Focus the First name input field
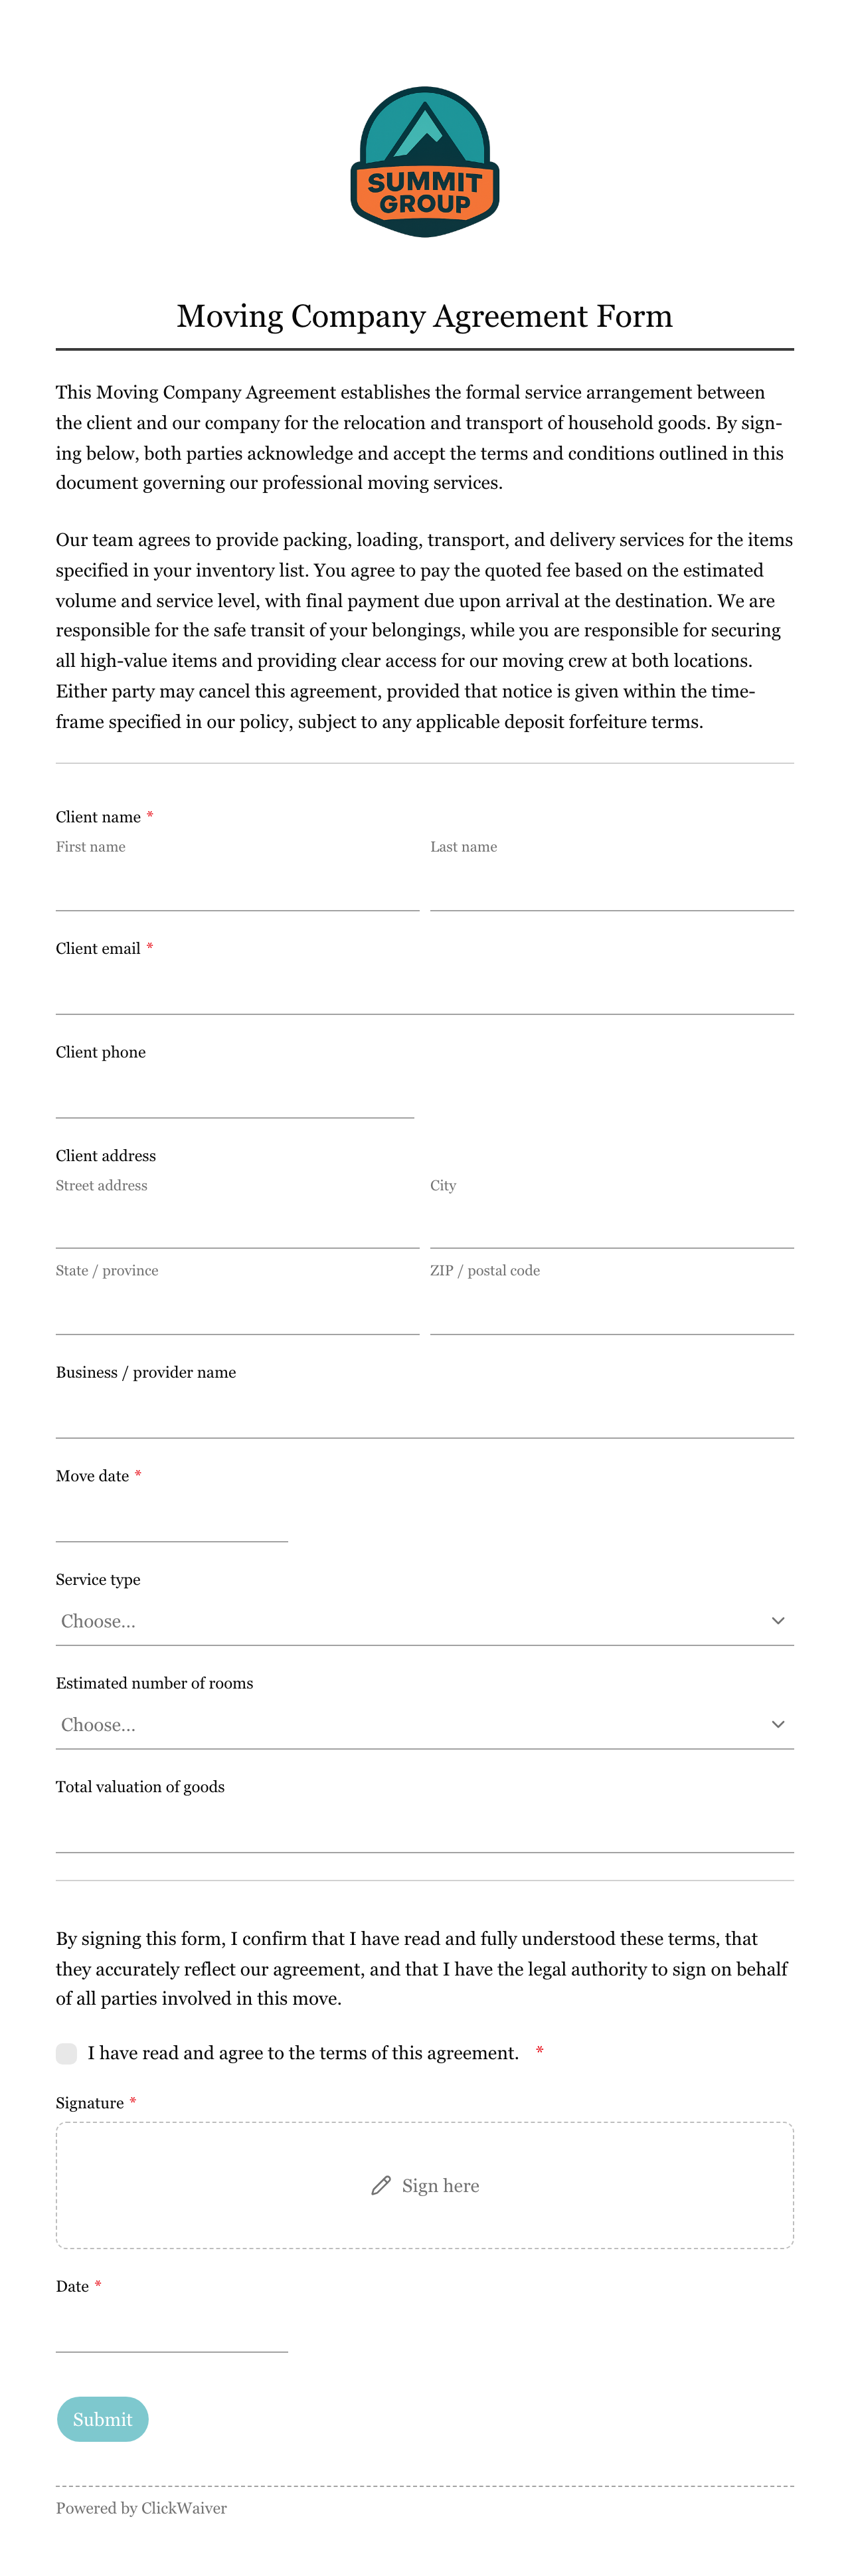 point(237,886)
